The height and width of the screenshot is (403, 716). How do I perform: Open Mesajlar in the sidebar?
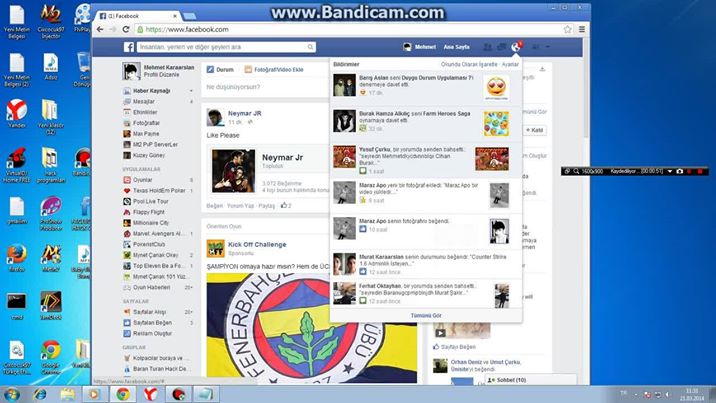(x=143, y=101)
